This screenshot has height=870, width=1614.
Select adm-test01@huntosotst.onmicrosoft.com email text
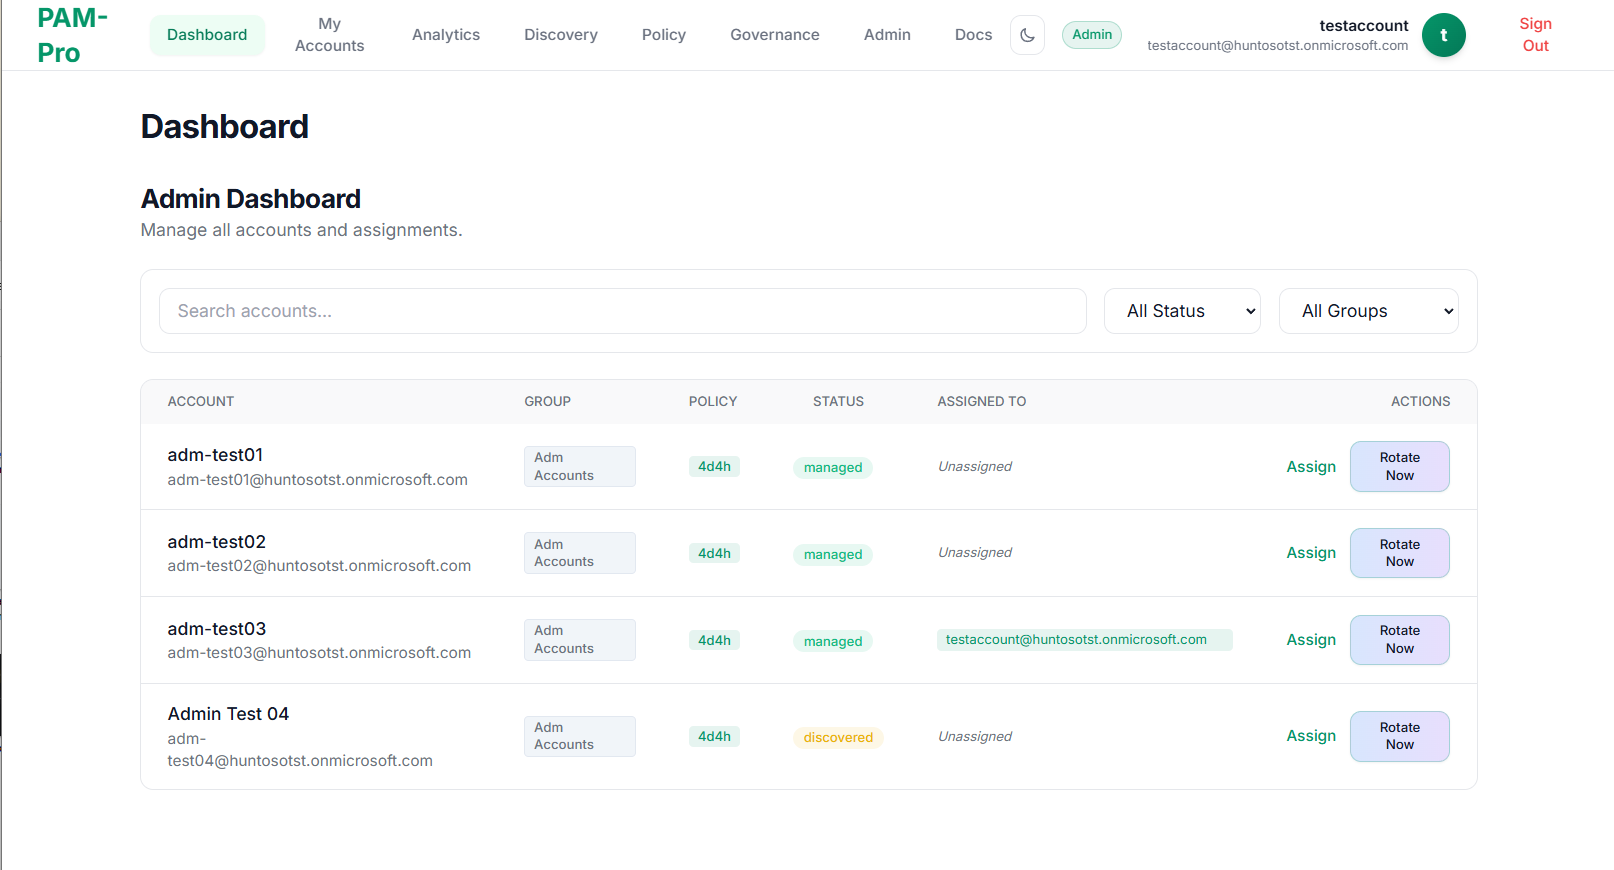coord(317,480)
